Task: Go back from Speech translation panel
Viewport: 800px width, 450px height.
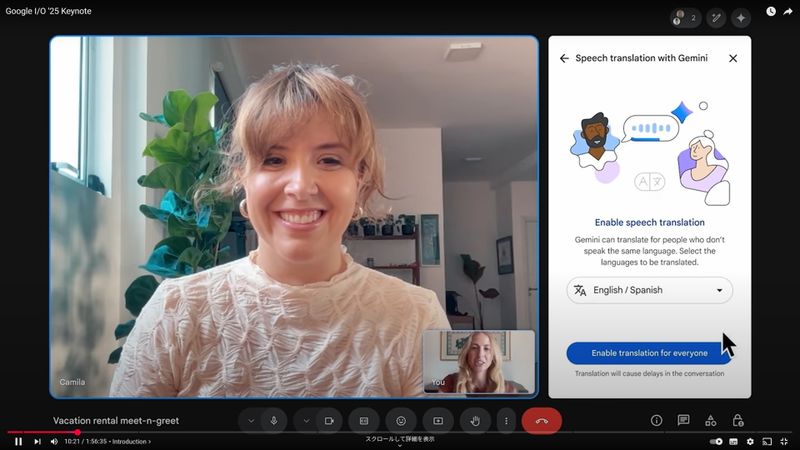Action: (x=564, y=58)
